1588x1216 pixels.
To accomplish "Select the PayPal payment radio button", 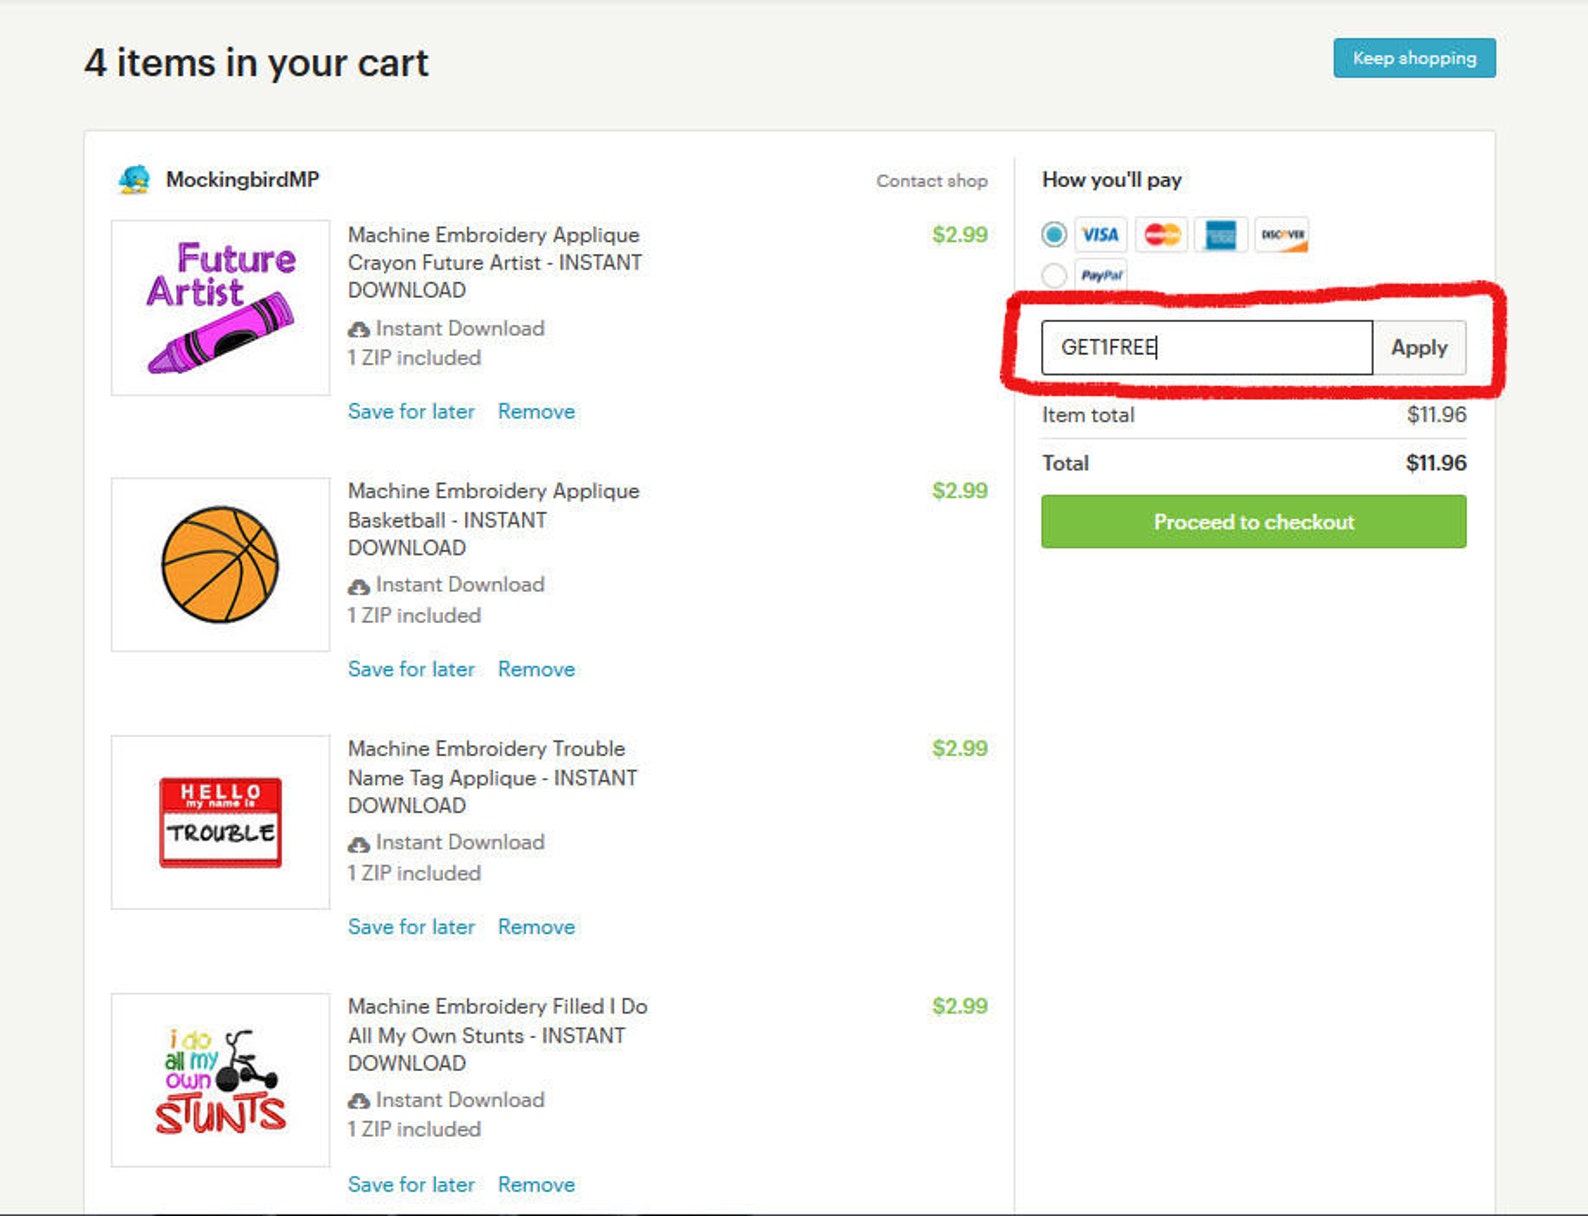I will (x=1054, y=275).
